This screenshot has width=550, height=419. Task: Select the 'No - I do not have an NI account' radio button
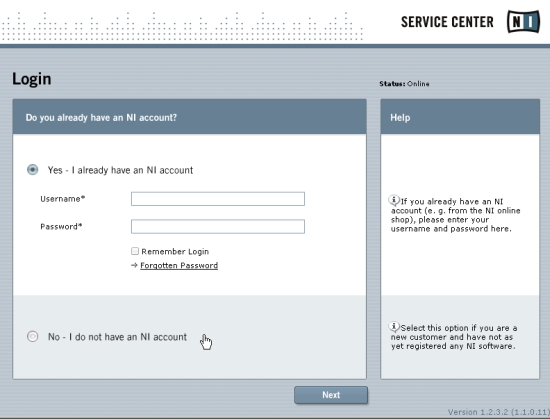click(33, 337)
